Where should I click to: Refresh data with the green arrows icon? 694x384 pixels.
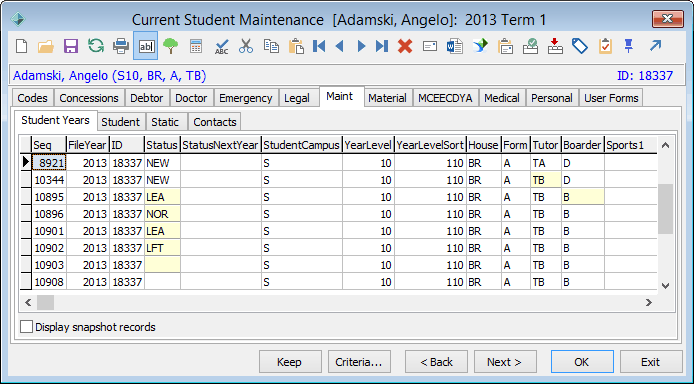(x=96, y=46)
